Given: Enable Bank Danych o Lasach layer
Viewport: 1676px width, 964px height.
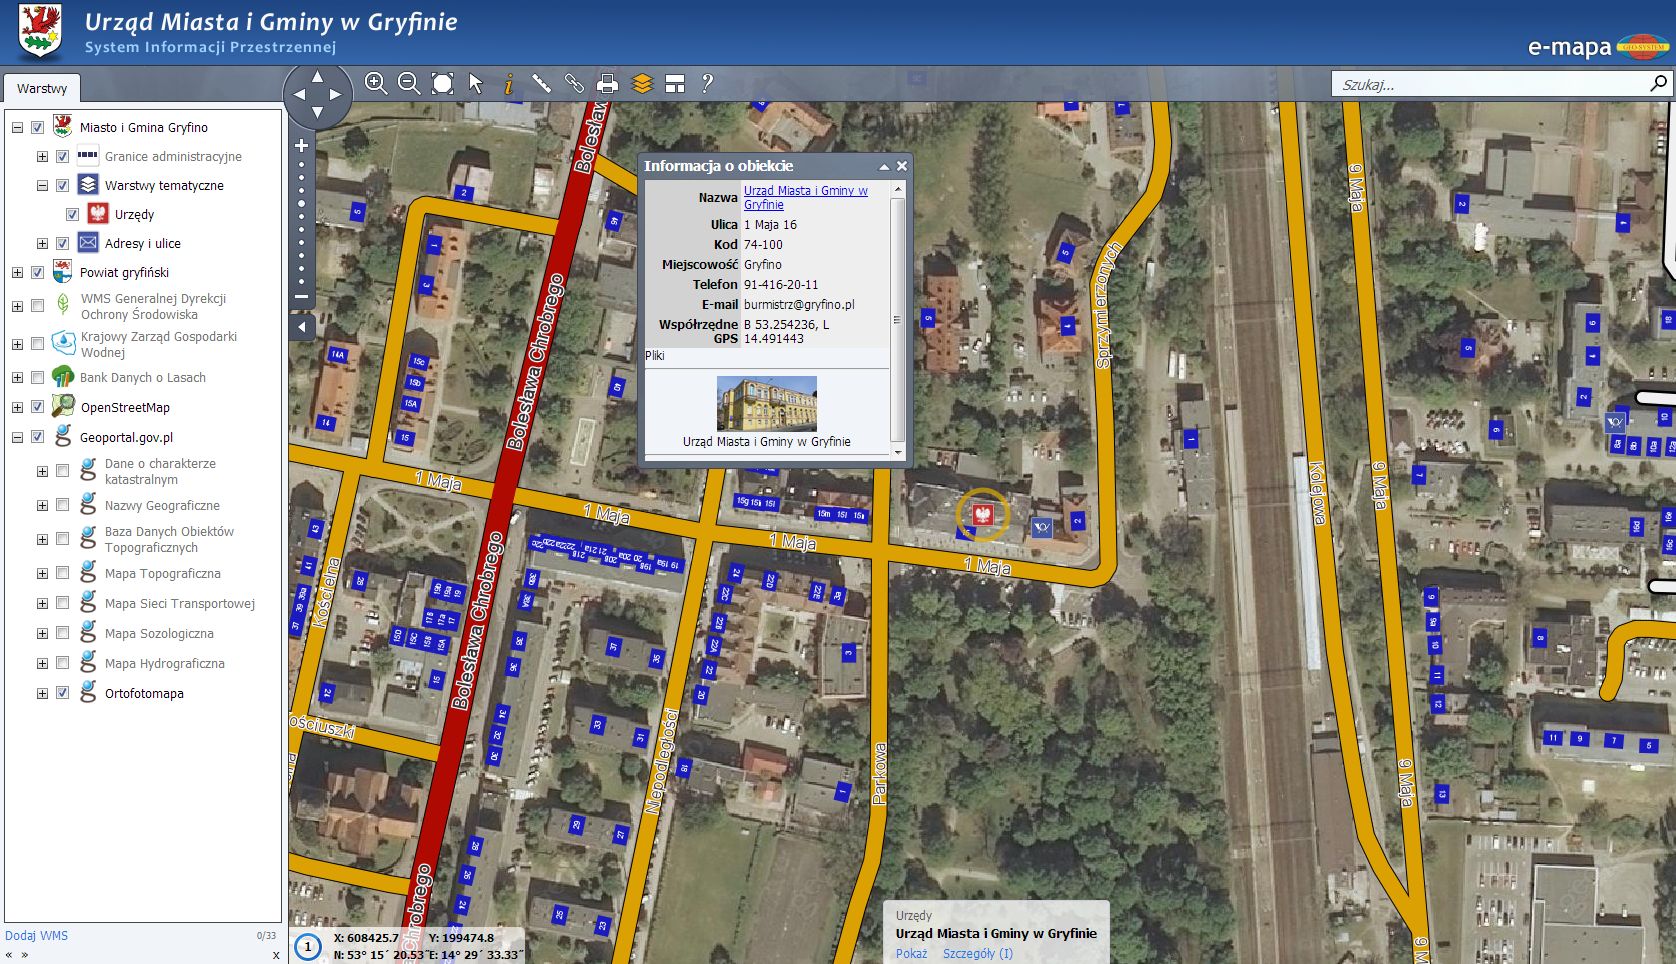Looking at the screenshot, I should point(38,377).
